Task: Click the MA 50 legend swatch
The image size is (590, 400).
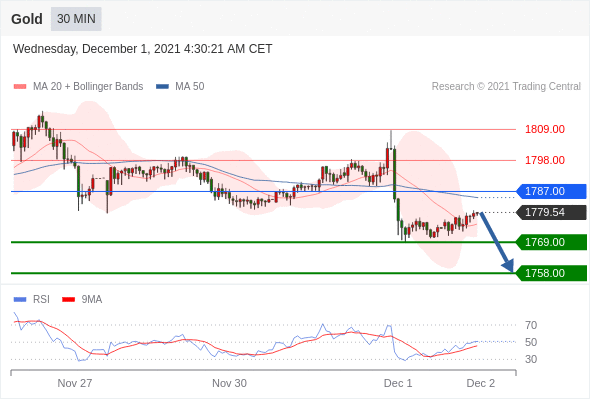Action: (163, 87)
